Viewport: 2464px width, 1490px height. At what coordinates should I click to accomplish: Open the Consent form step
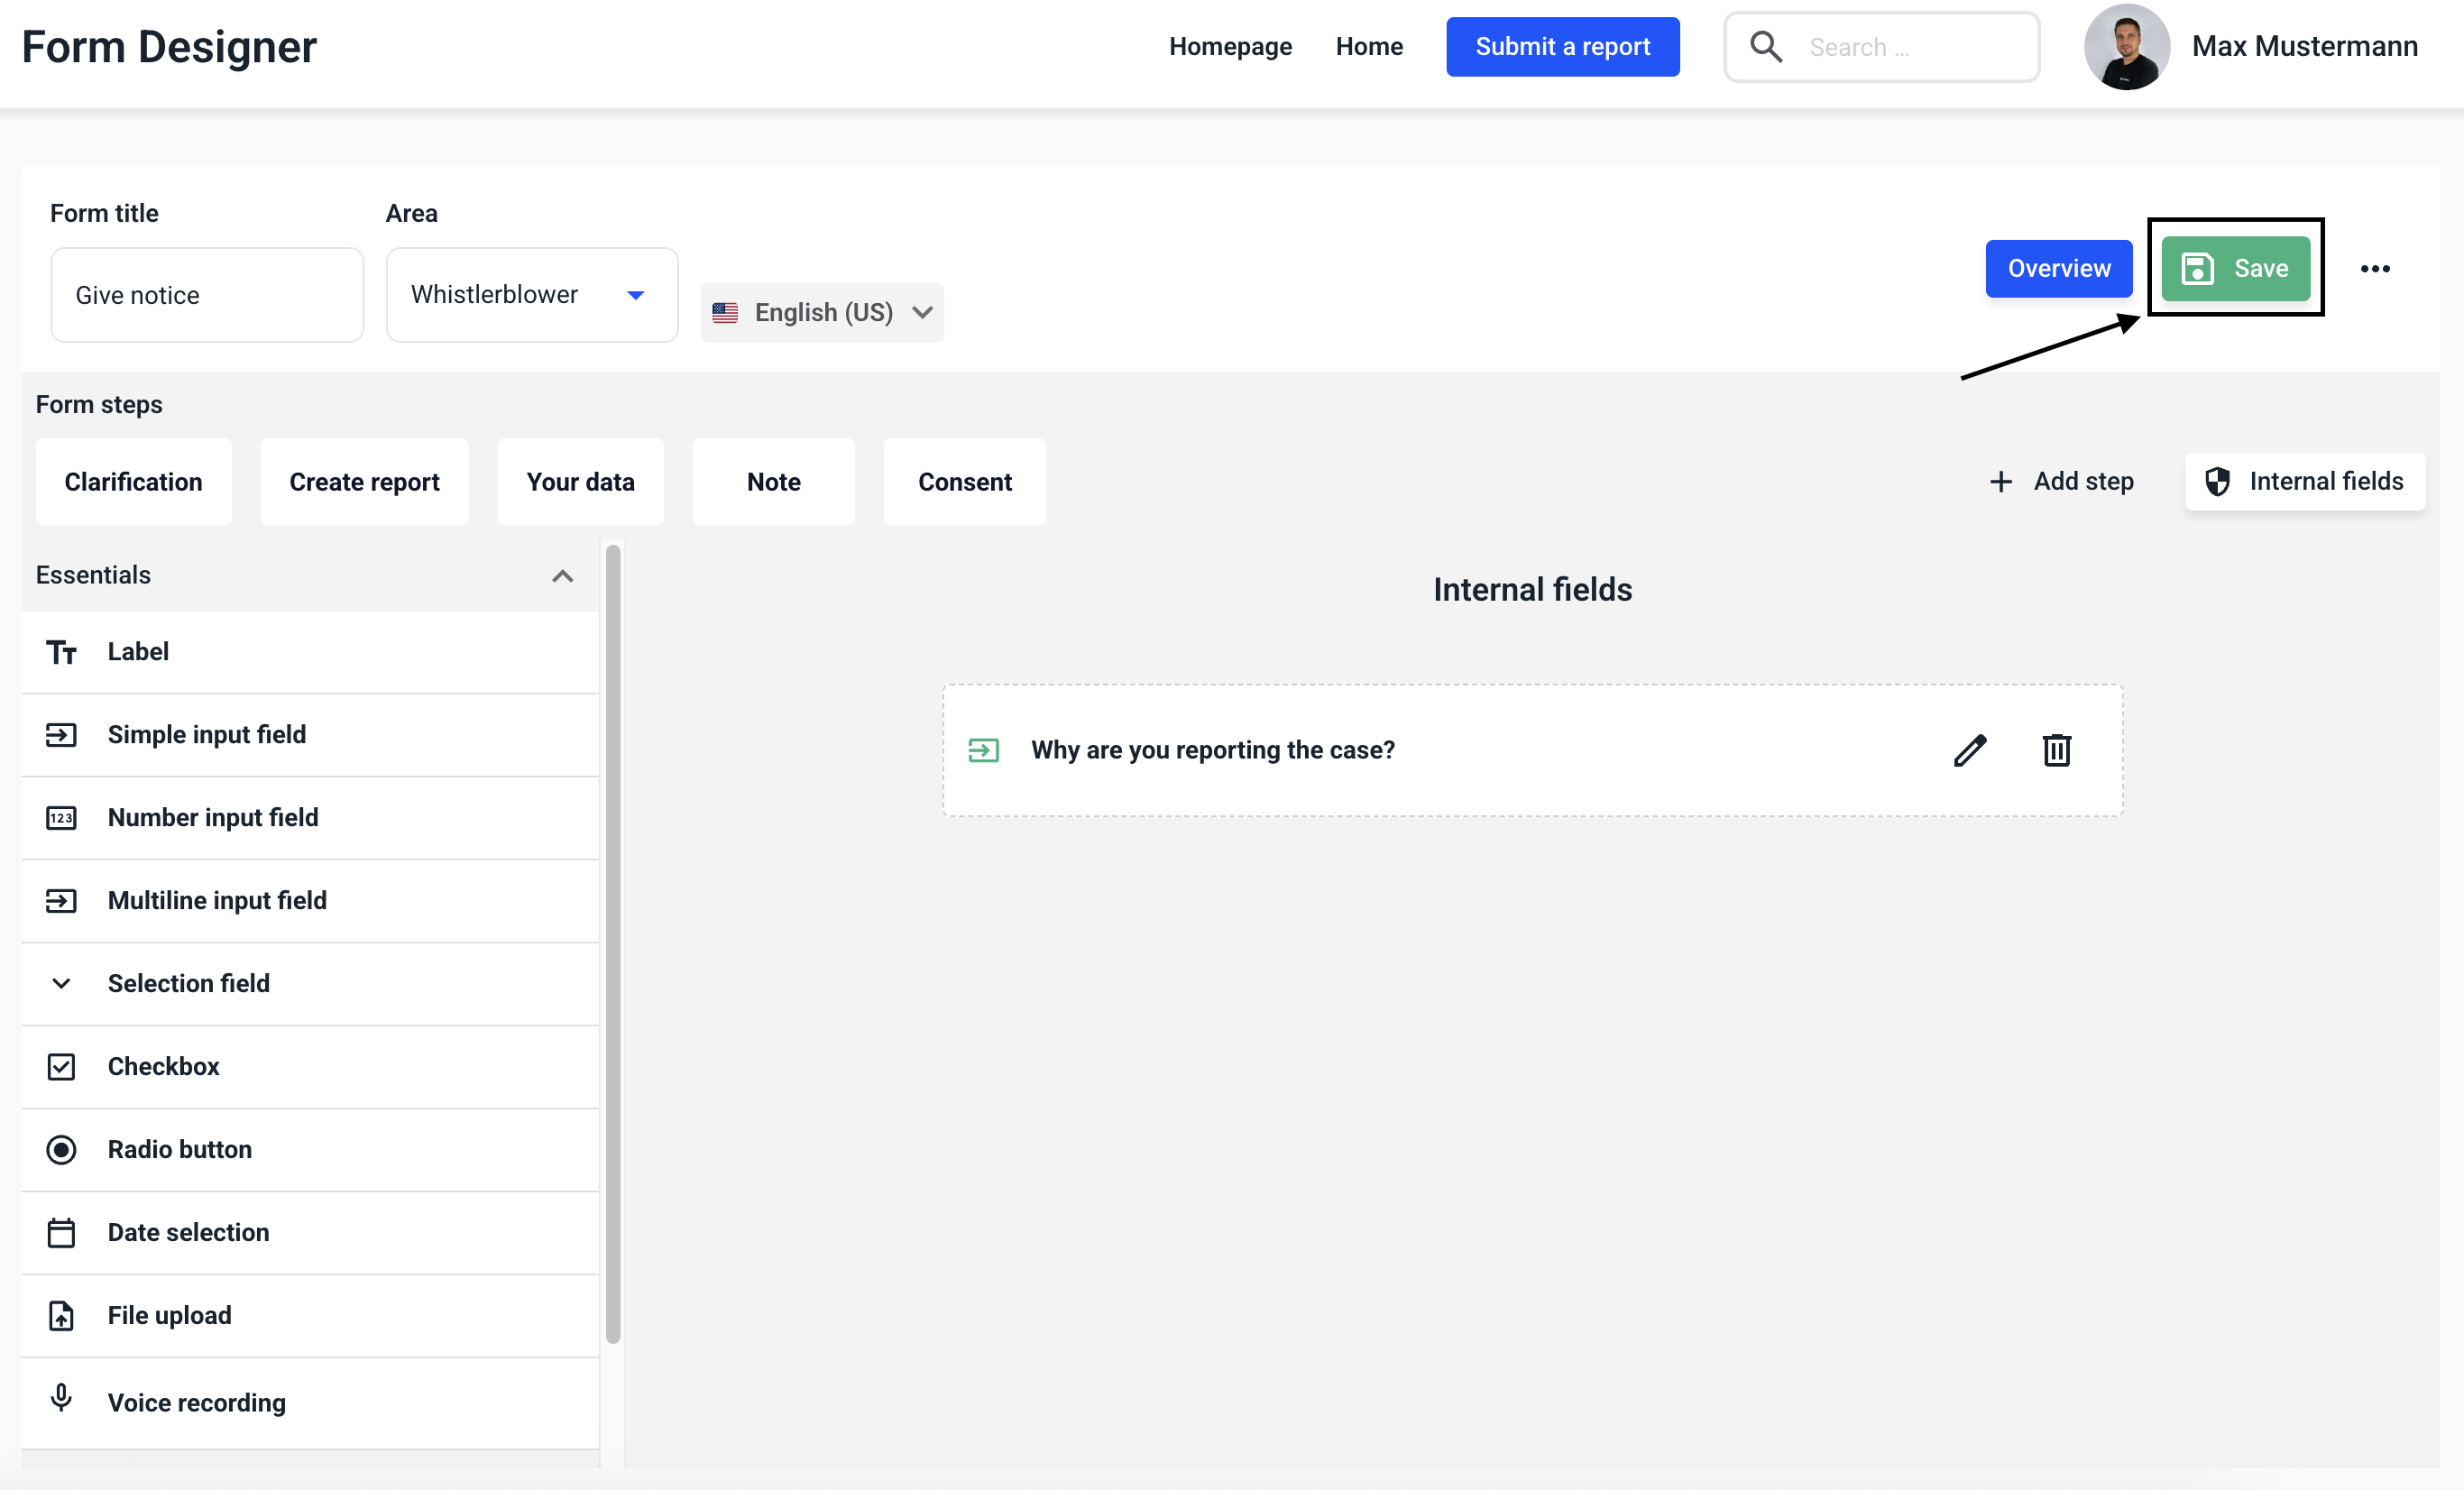(x=964, y=482)
